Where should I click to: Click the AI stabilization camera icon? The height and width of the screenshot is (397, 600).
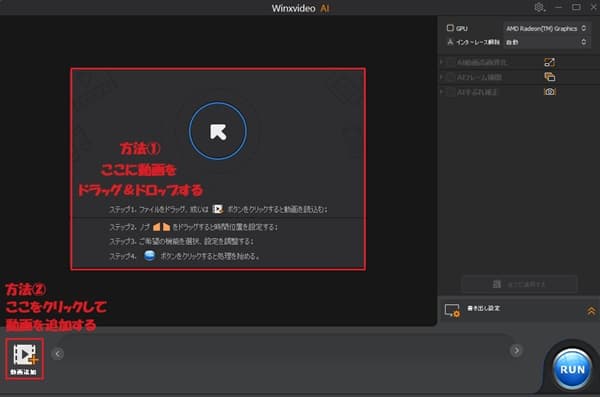click(549, 92)
